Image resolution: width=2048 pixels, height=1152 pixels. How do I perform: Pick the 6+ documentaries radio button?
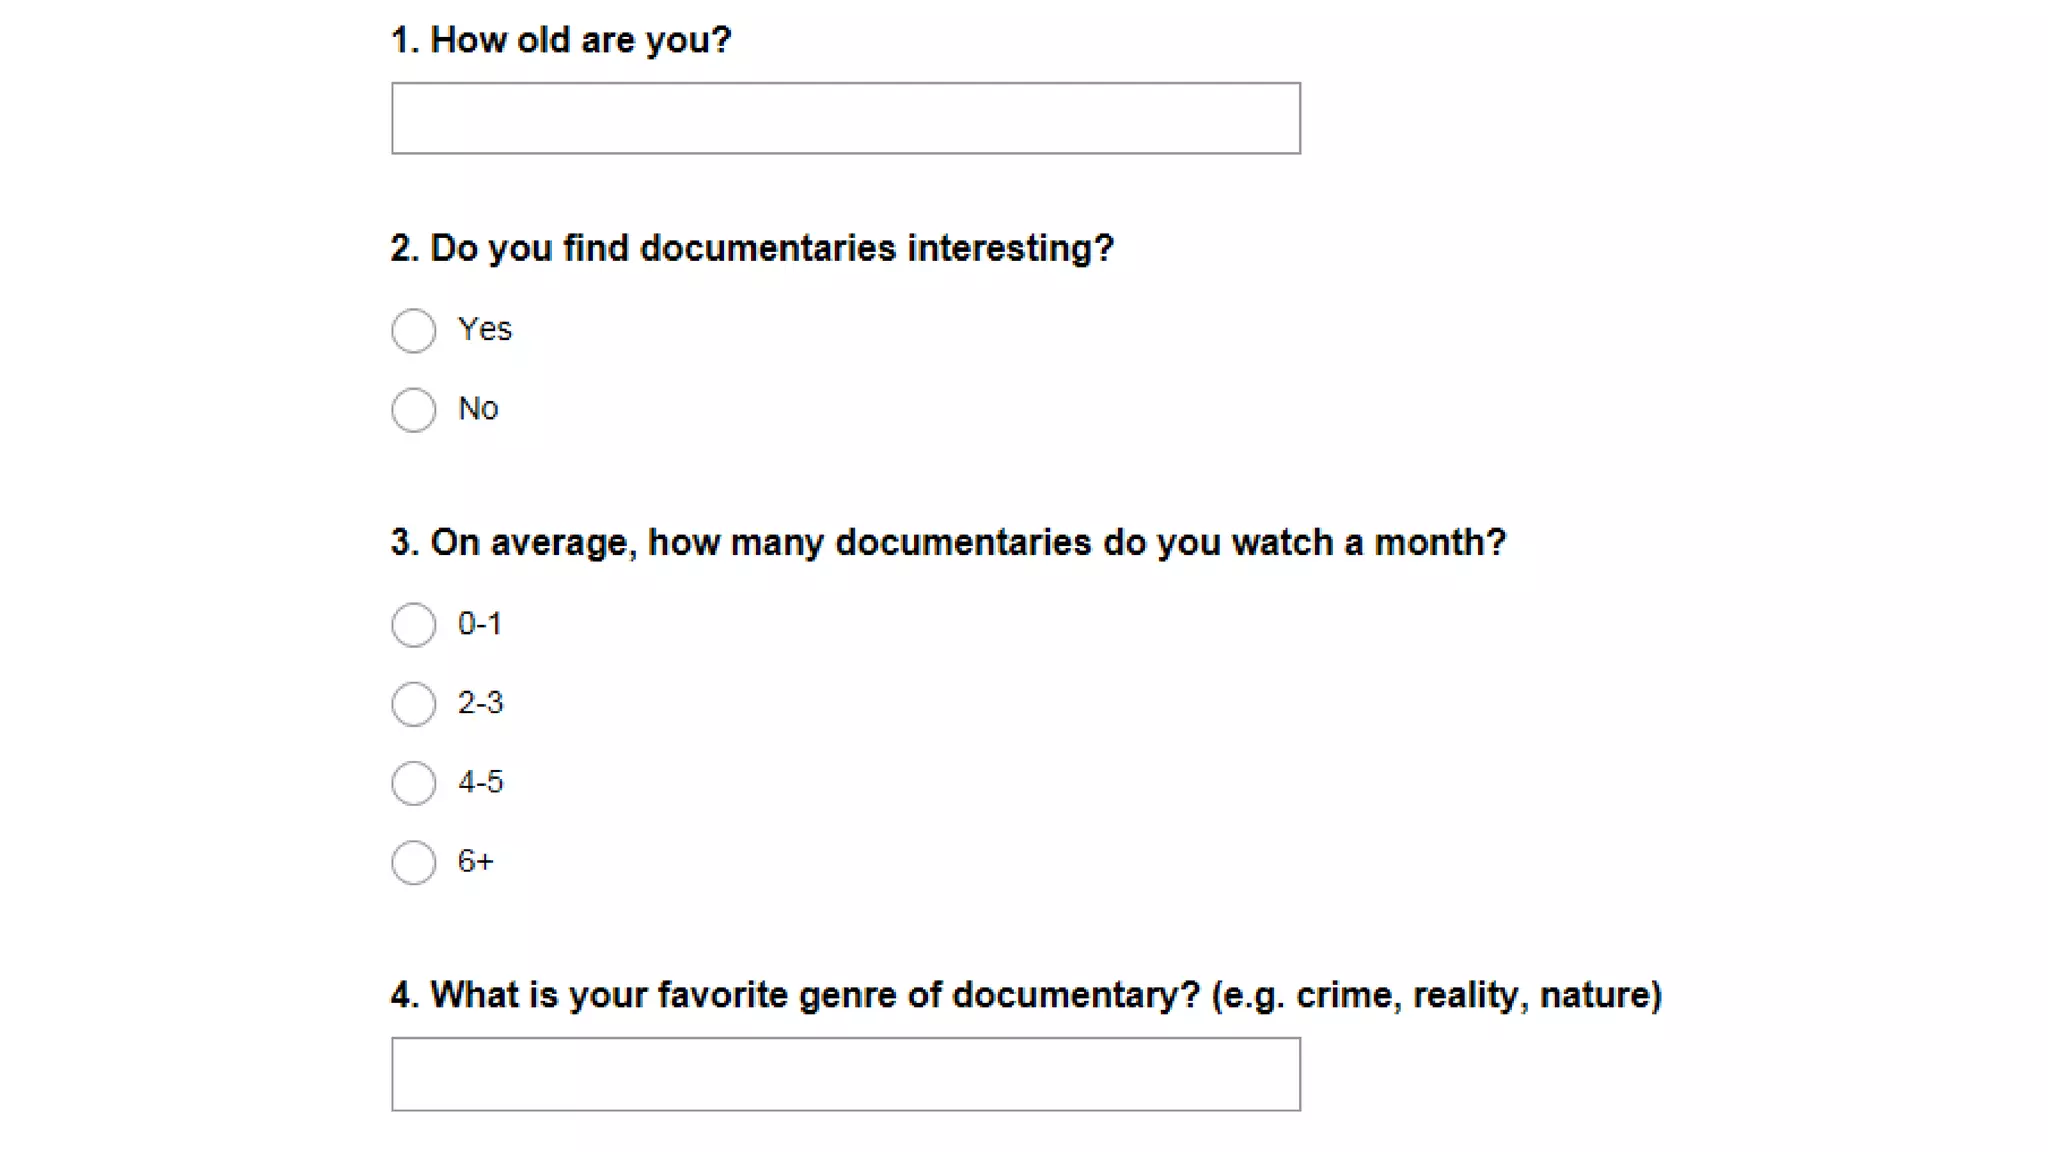point(413,862)
